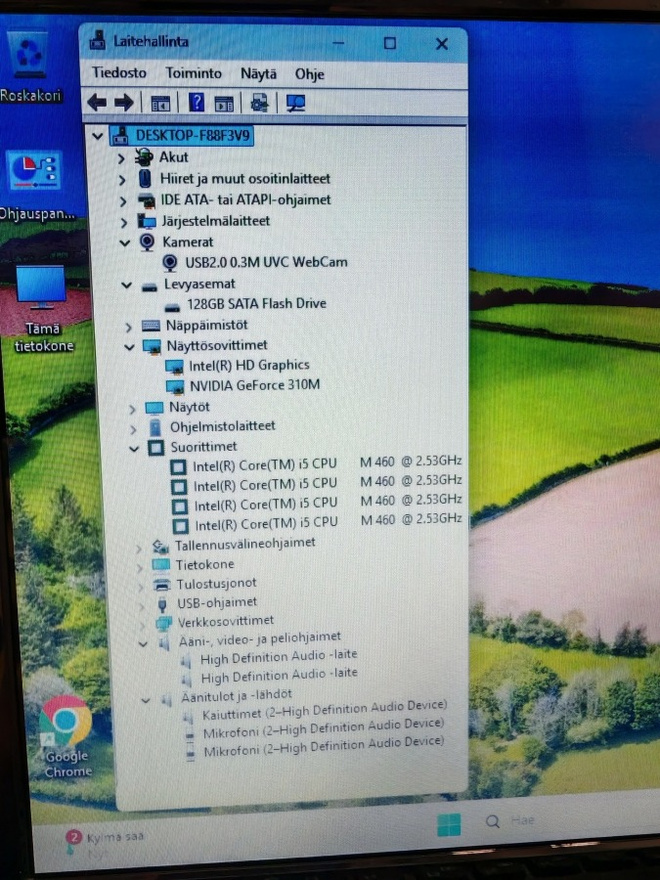Collapse the Näyttösovittimet category

point(129,347)
